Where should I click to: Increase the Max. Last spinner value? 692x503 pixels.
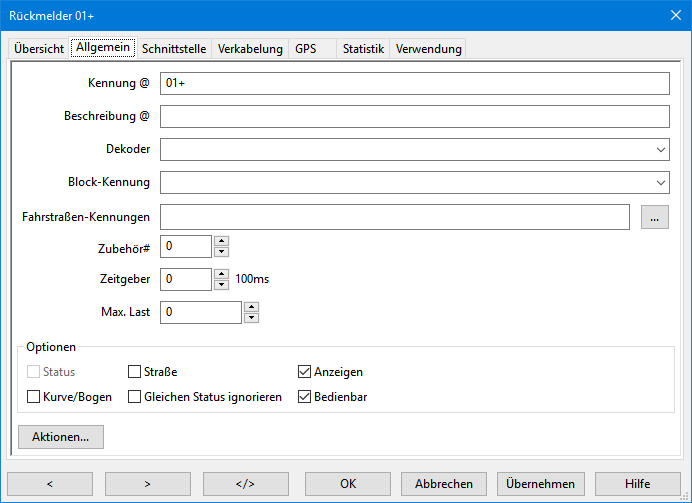click(252, 307)
